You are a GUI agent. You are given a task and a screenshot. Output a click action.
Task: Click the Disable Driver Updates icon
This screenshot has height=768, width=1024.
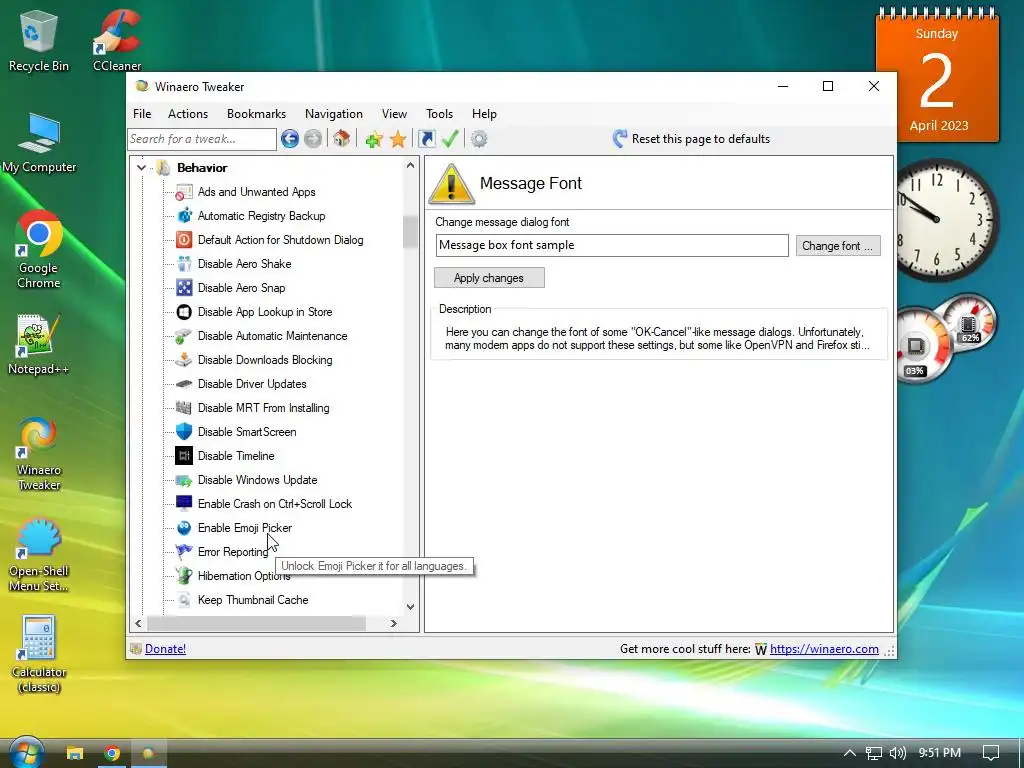pos(184,384)
